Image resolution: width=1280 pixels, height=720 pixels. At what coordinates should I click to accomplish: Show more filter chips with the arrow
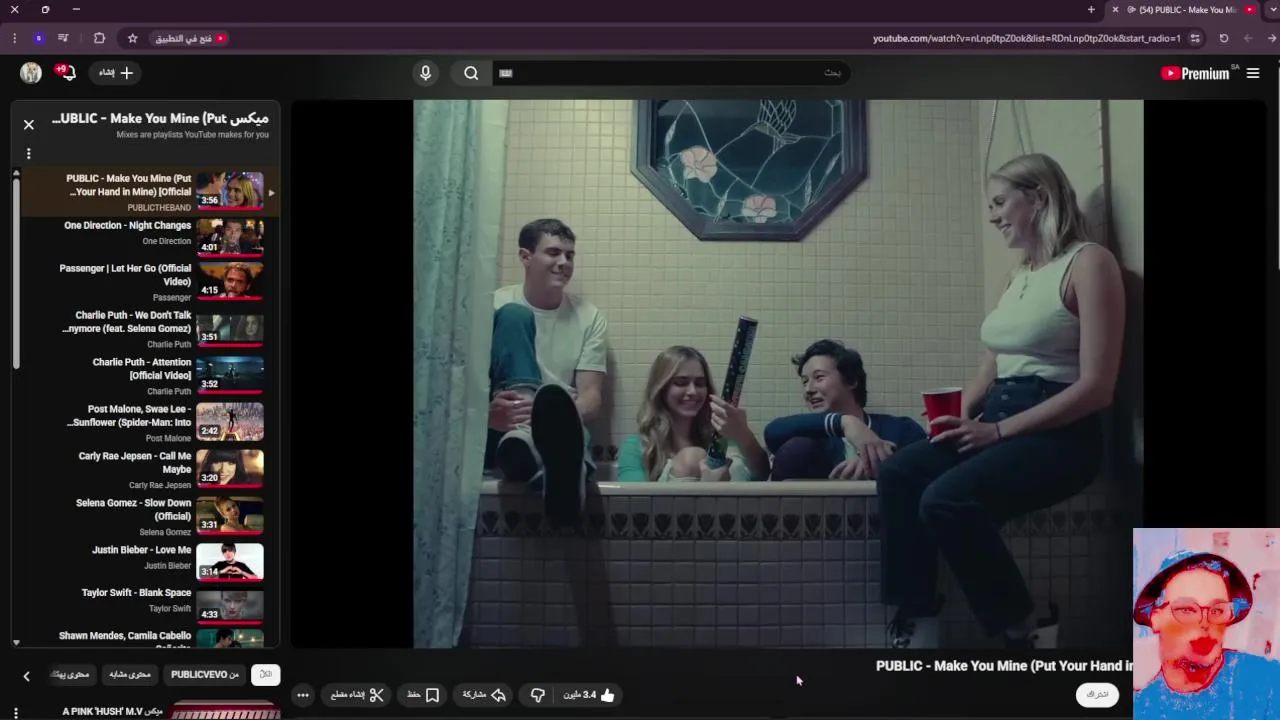pyautogui.click(x=27, y=676)
